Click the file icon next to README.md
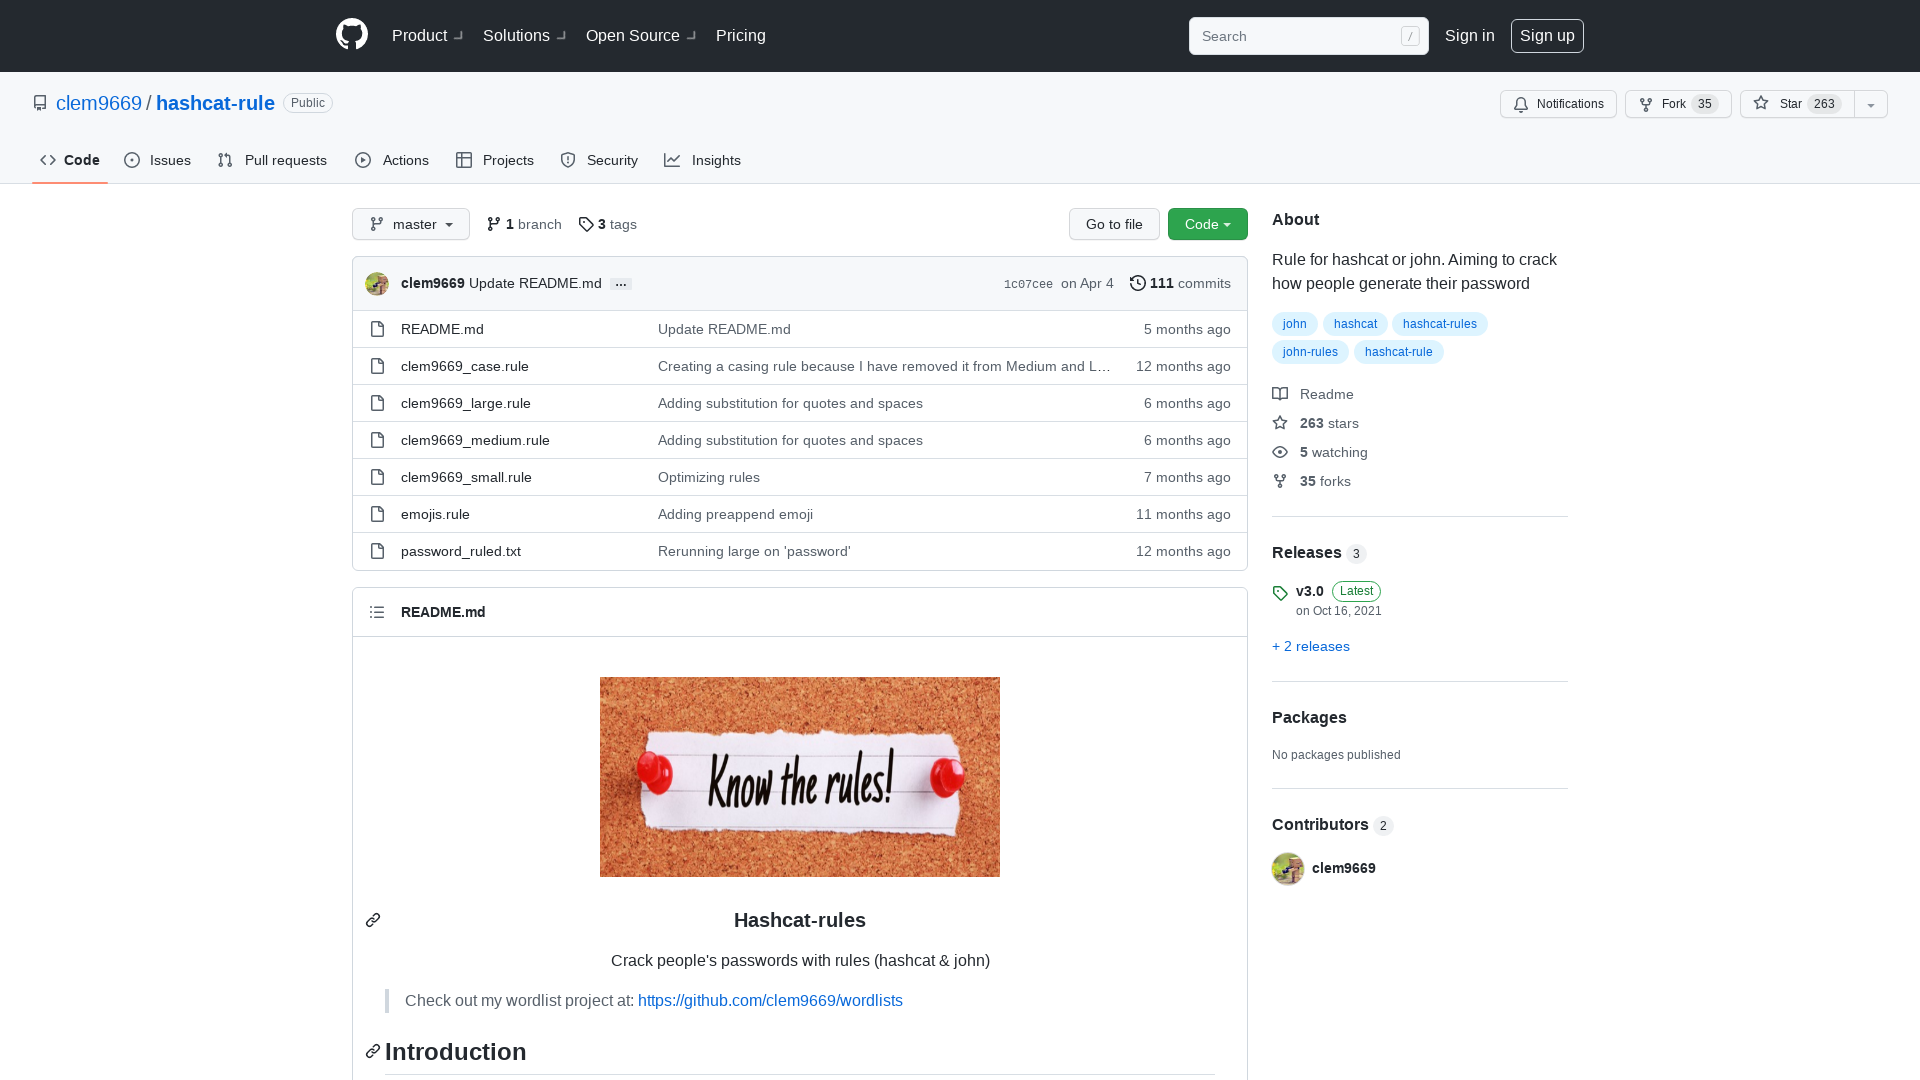The height and width of the screenshot is (1080, 1920). coord(377,329)
